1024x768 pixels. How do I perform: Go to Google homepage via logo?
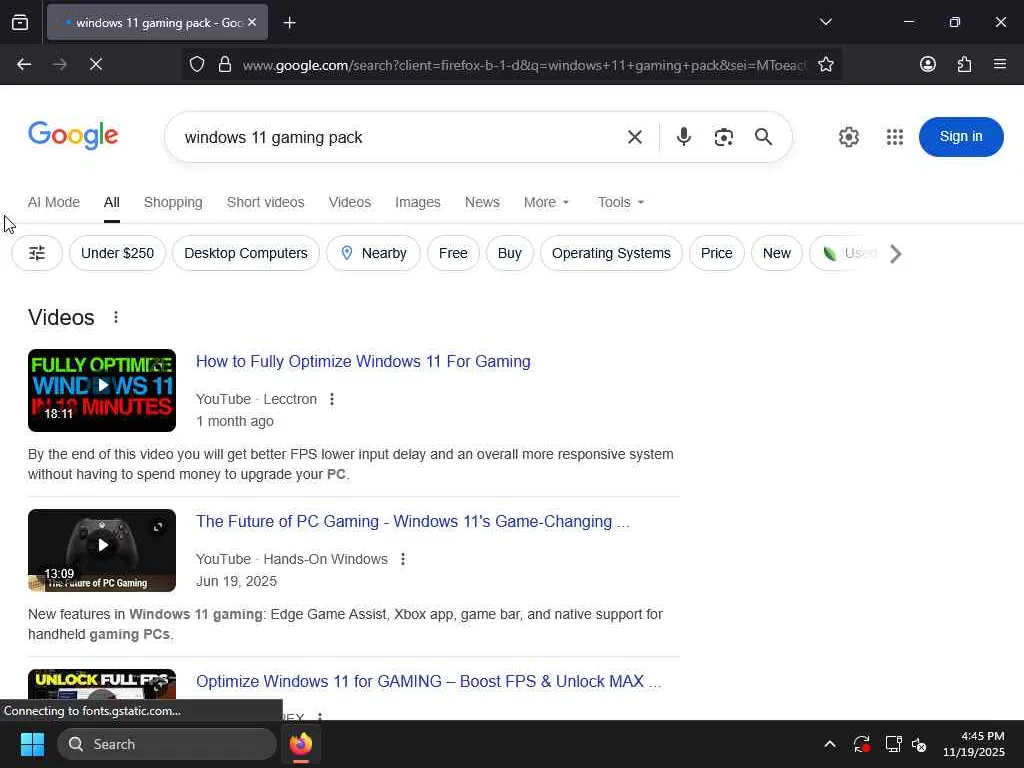tap(73, 135)
